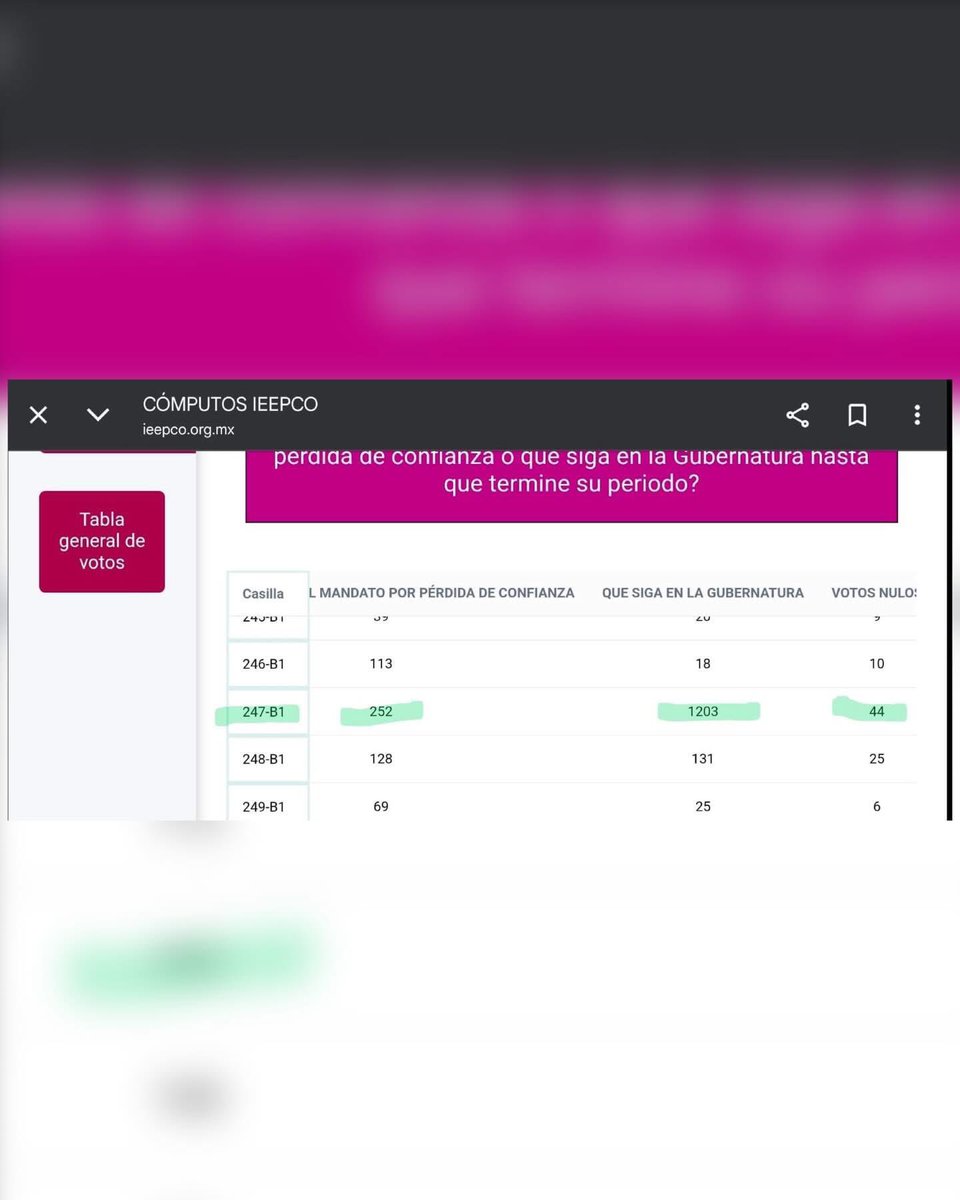Click the null votes value 44
The height and width of the screenshot is (1200, 960).
pyautogui.click(x=877, y=712)
